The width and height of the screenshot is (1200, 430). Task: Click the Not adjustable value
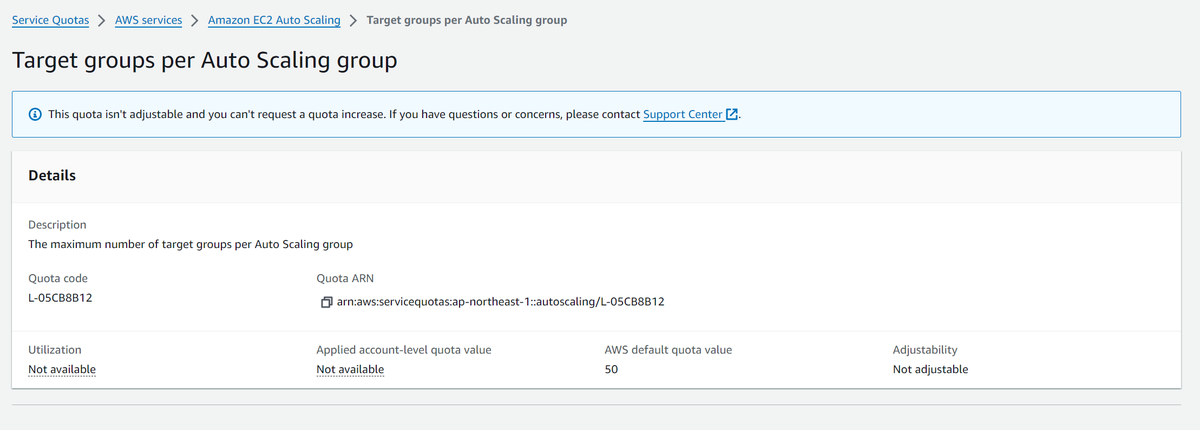coord(930,369)
